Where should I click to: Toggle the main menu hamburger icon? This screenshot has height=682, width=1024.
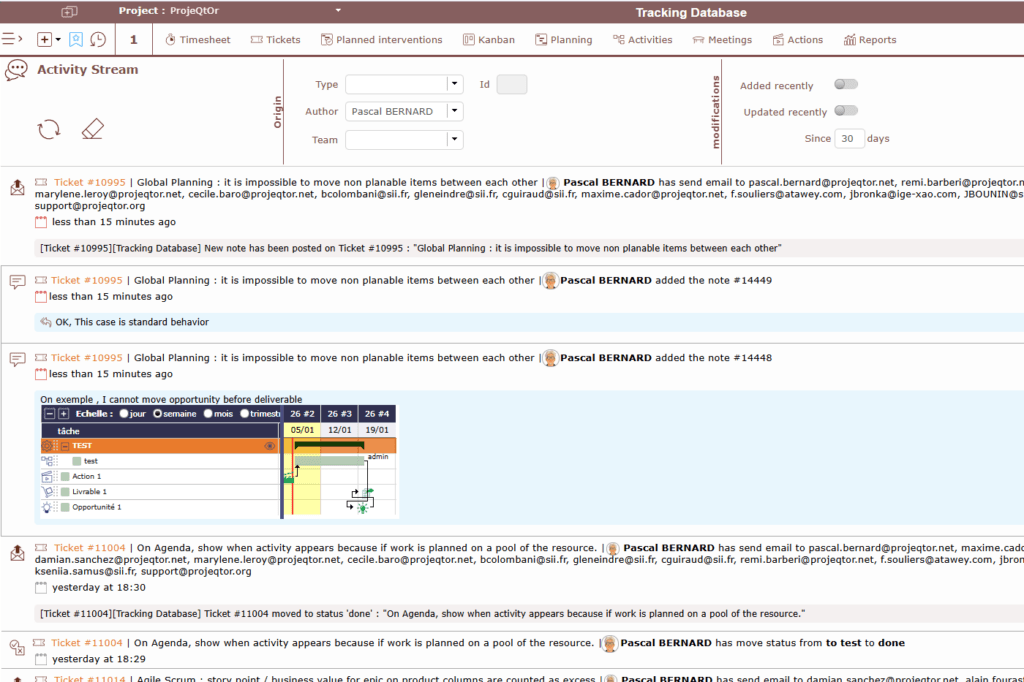12,39
